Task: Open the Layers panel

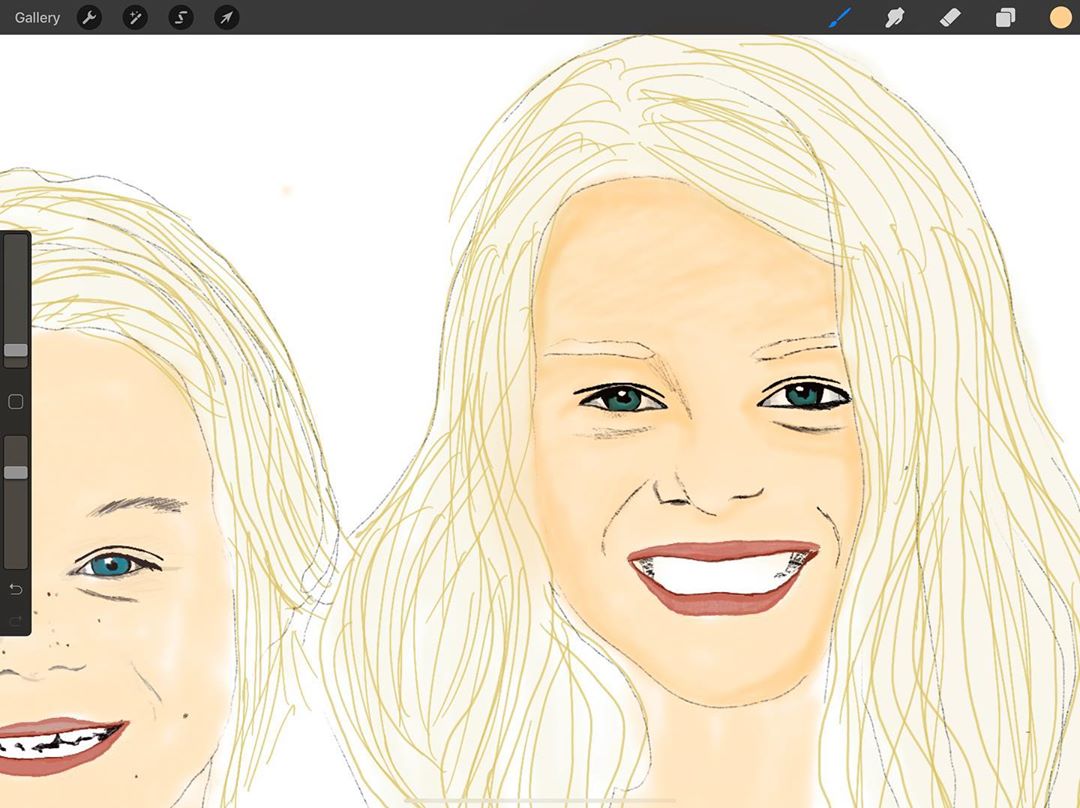Action: (1005, 17)
